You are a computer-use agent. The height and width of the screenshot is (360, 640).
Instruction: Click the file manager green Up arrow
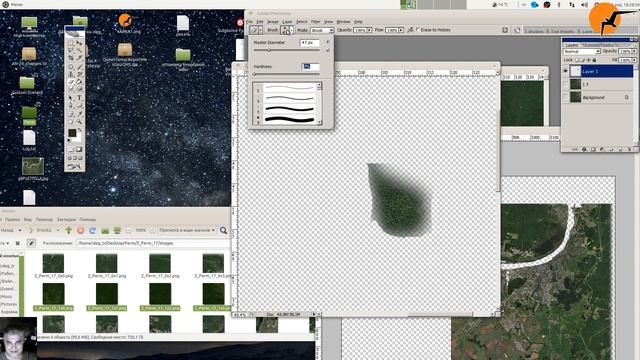click(69, 231)
